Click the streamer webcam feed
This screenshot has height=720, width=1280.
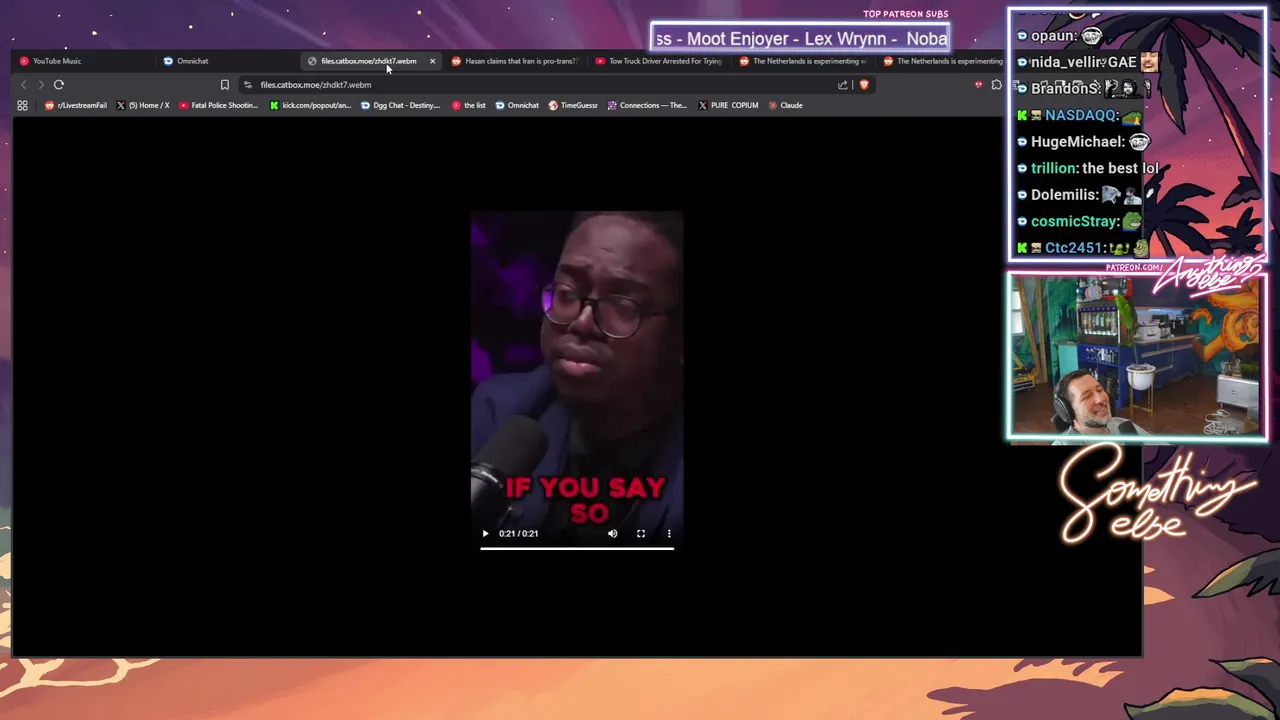pos(1138,356)
